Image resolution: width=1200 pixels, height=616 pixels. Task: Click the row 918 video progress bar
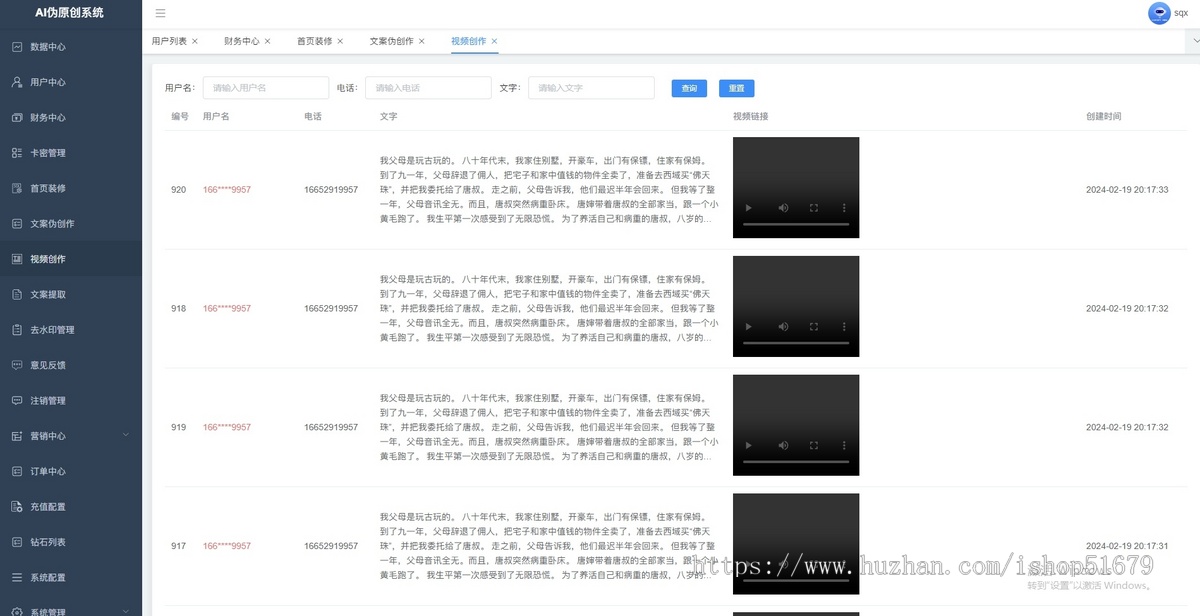[796, 343]
